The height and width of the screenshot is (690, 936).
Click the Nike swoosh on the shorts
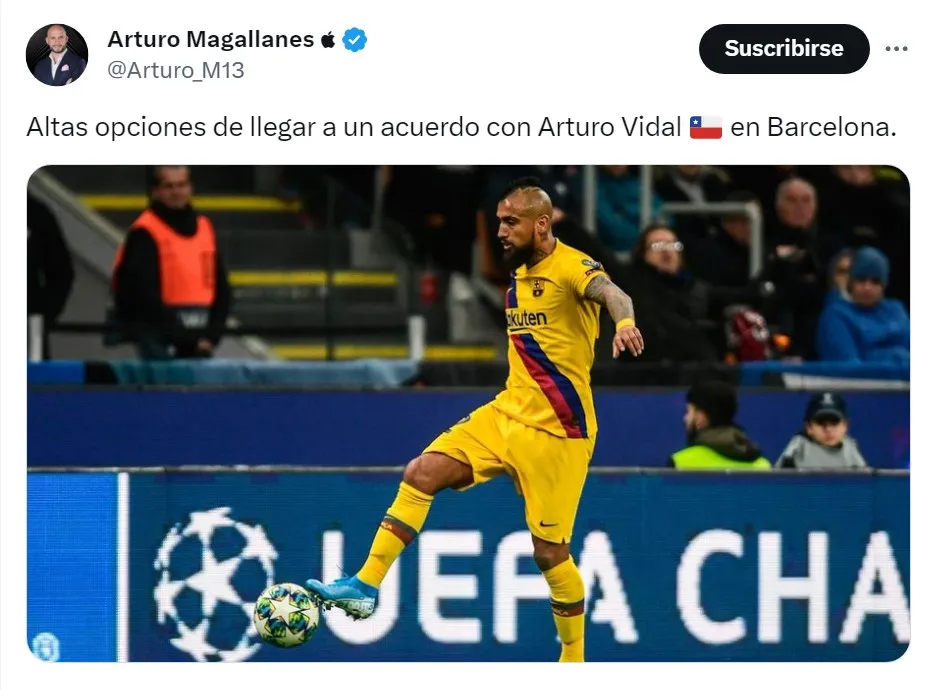[x=548, y=524]
